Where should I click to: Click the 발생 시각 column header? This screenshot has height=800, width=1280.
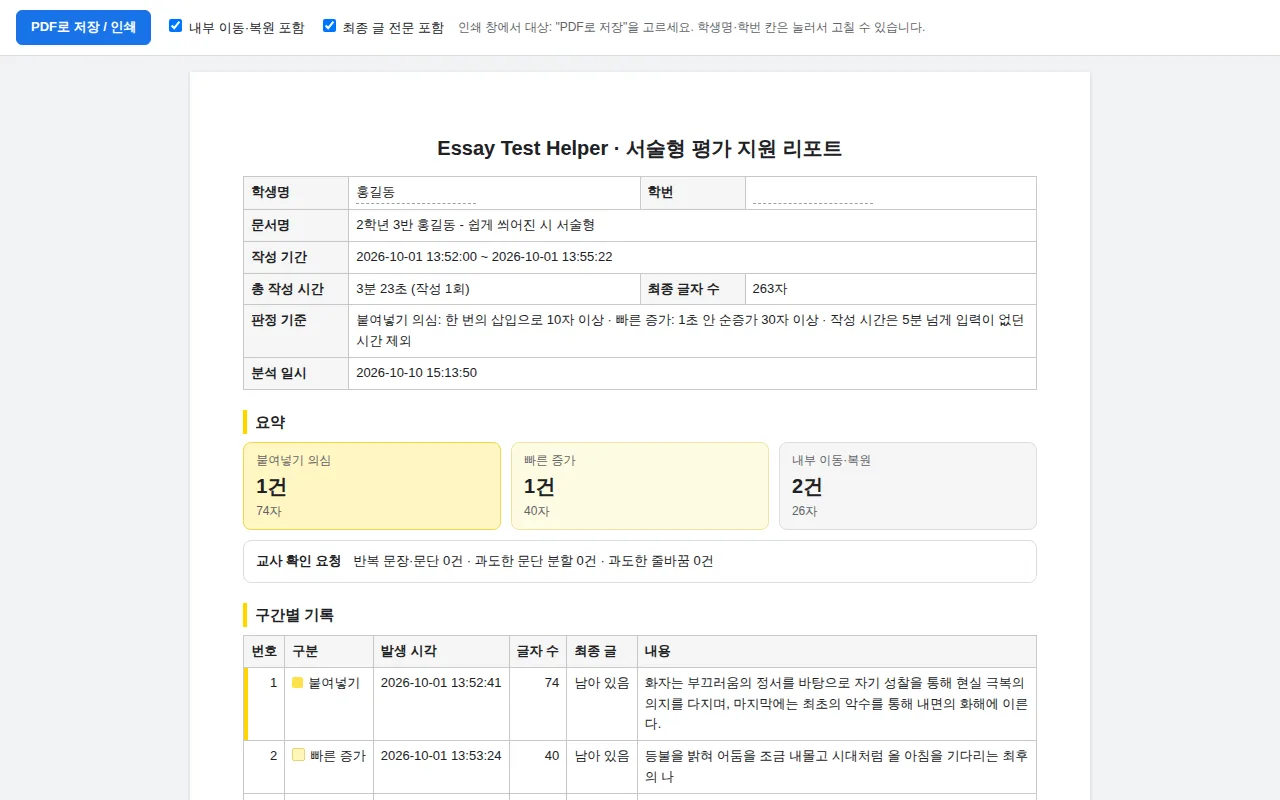pos(441,651)
